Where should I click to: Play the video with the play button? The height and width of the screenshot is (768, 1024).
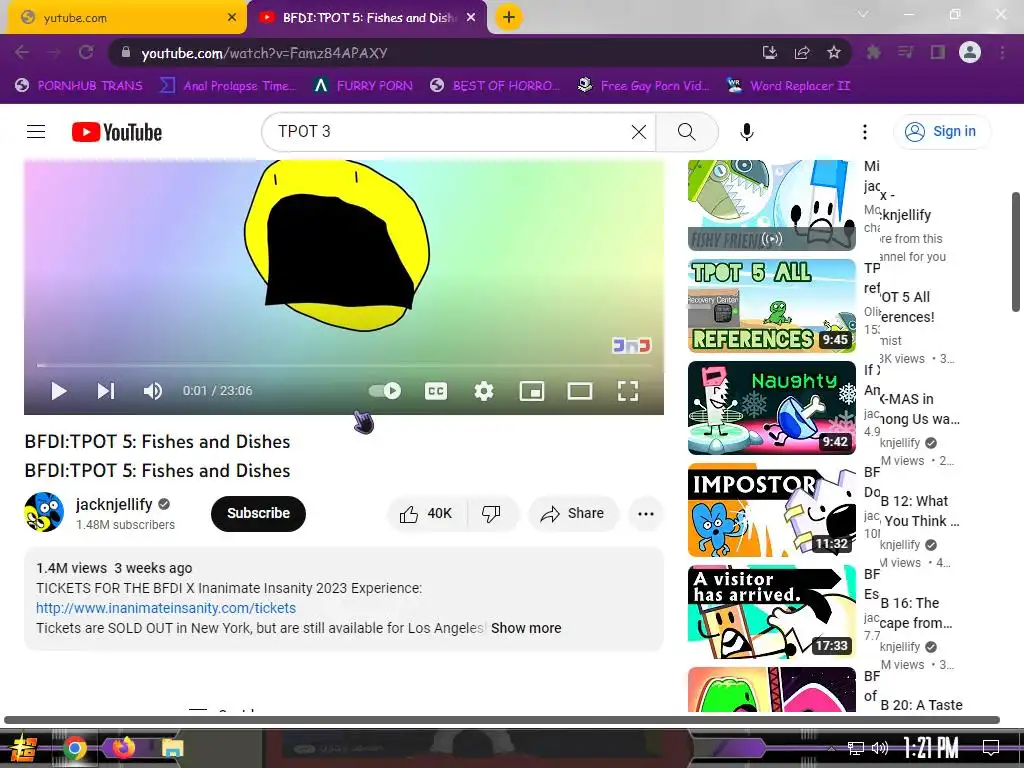coord(59,391)
